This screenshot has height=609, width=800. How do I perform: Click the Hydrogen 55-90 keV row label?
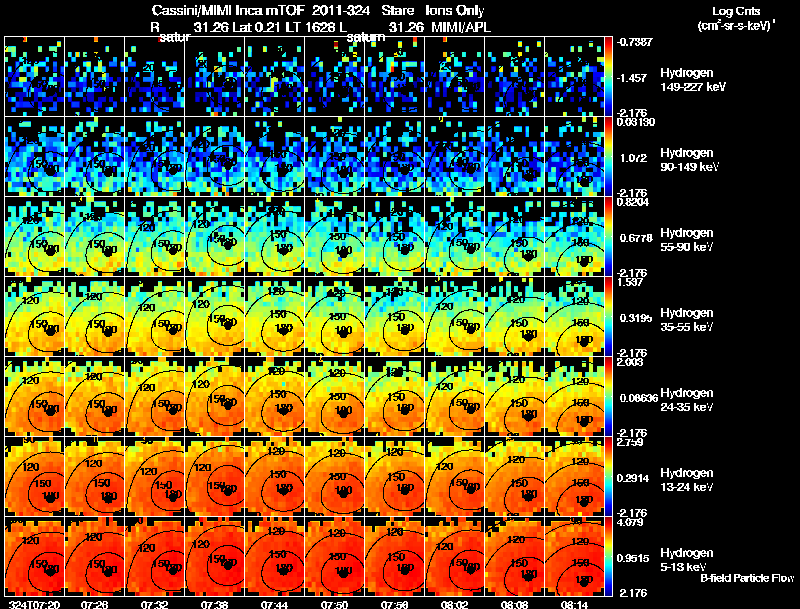pyautogui.click(x=687, y=240)
